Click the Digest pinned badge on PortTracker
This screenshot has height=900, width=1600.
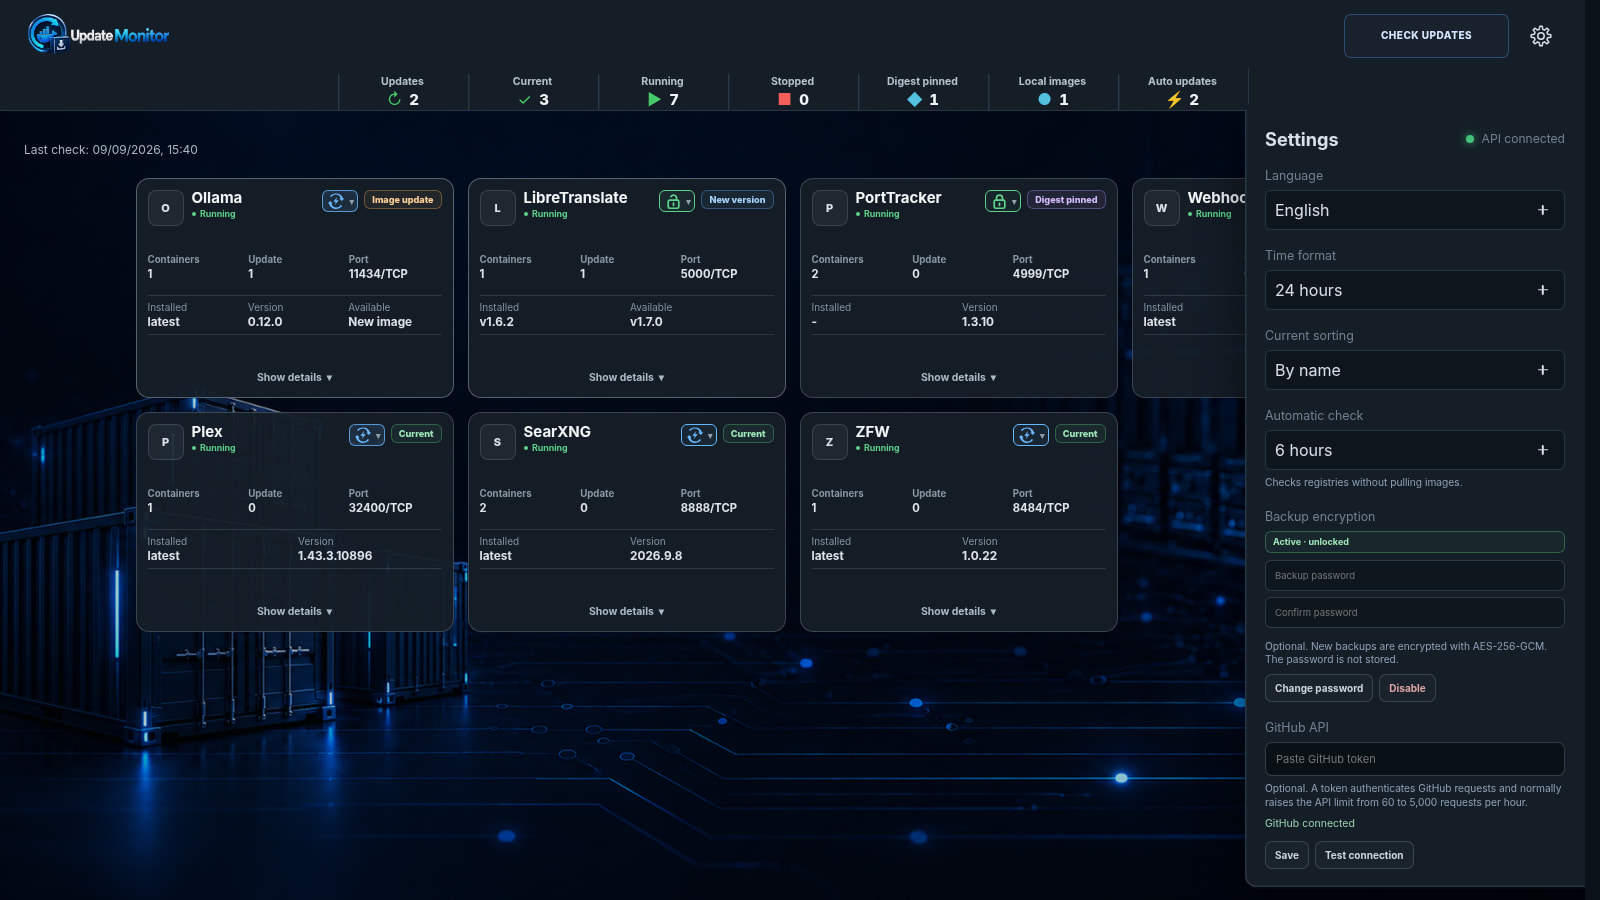[1066, 200]
